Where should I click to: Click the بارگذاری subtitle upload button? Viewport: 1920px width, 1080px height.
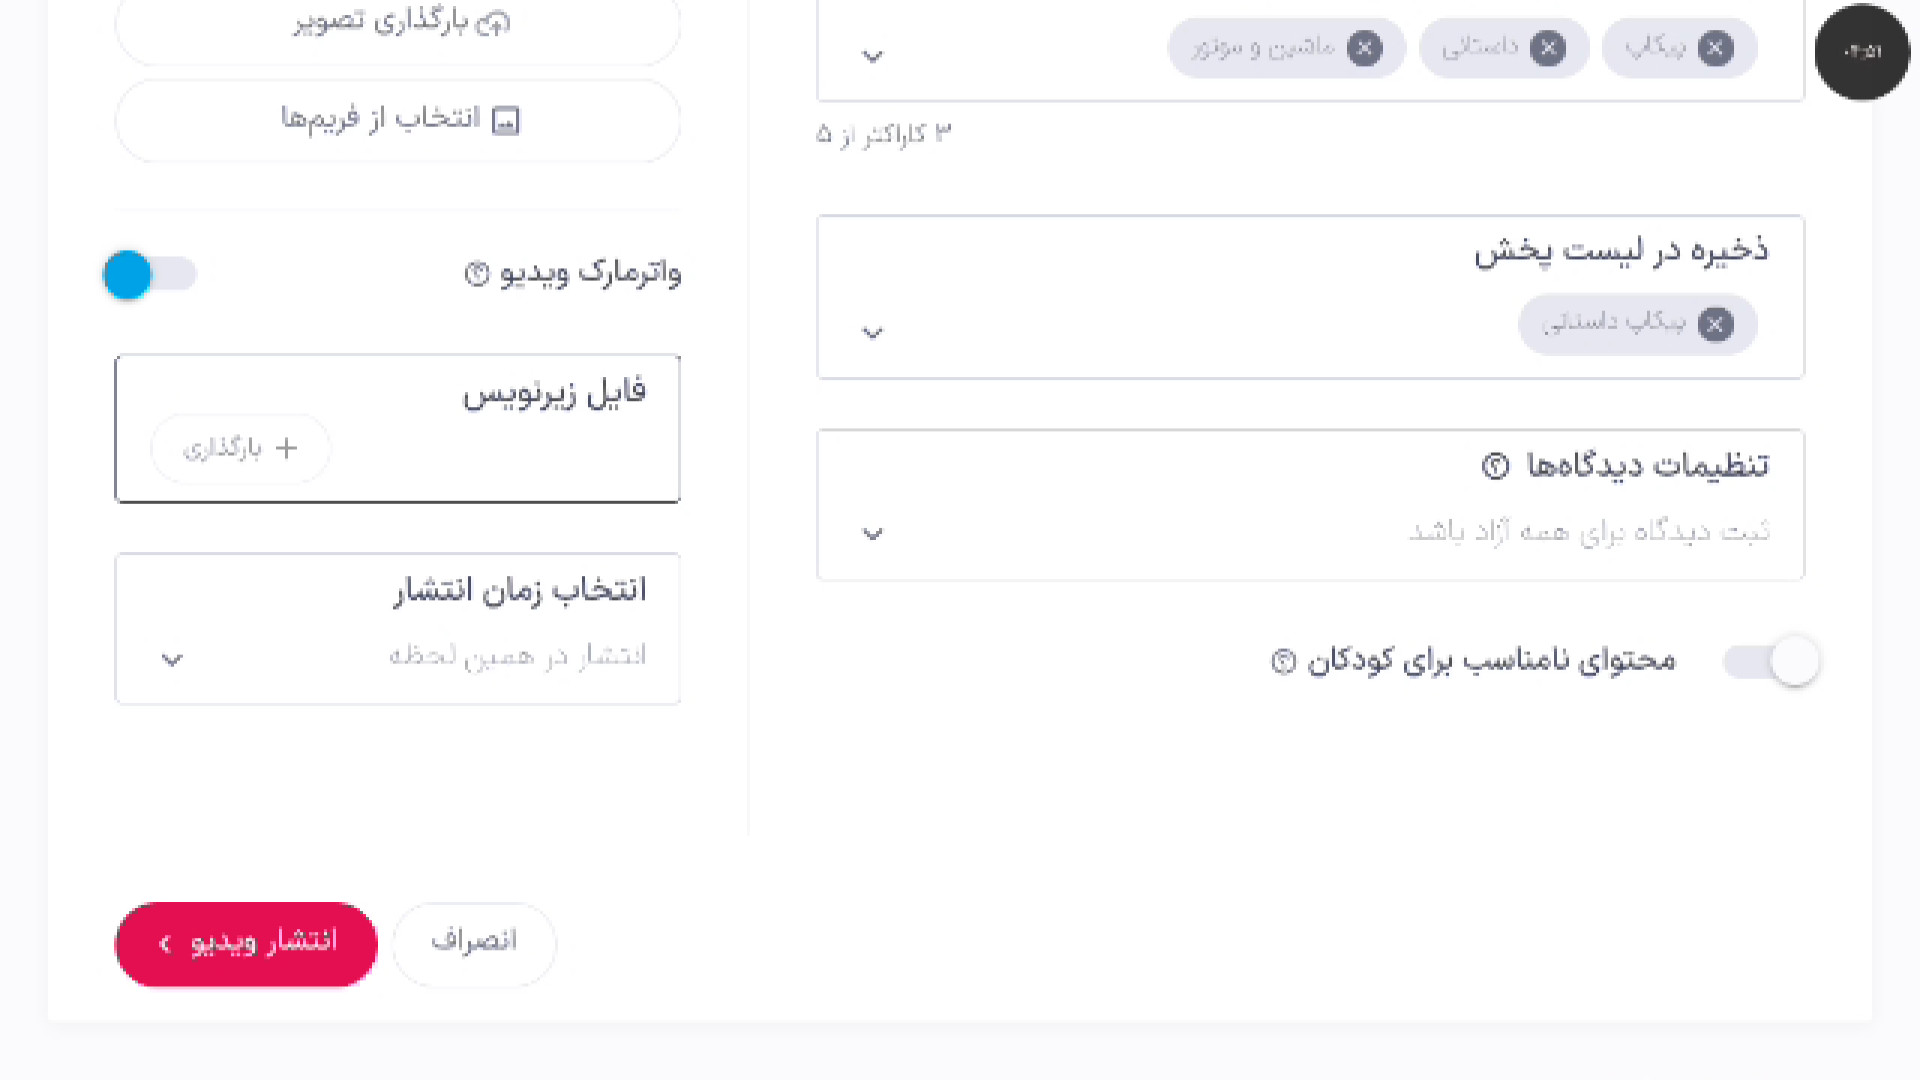pos(240,448)
